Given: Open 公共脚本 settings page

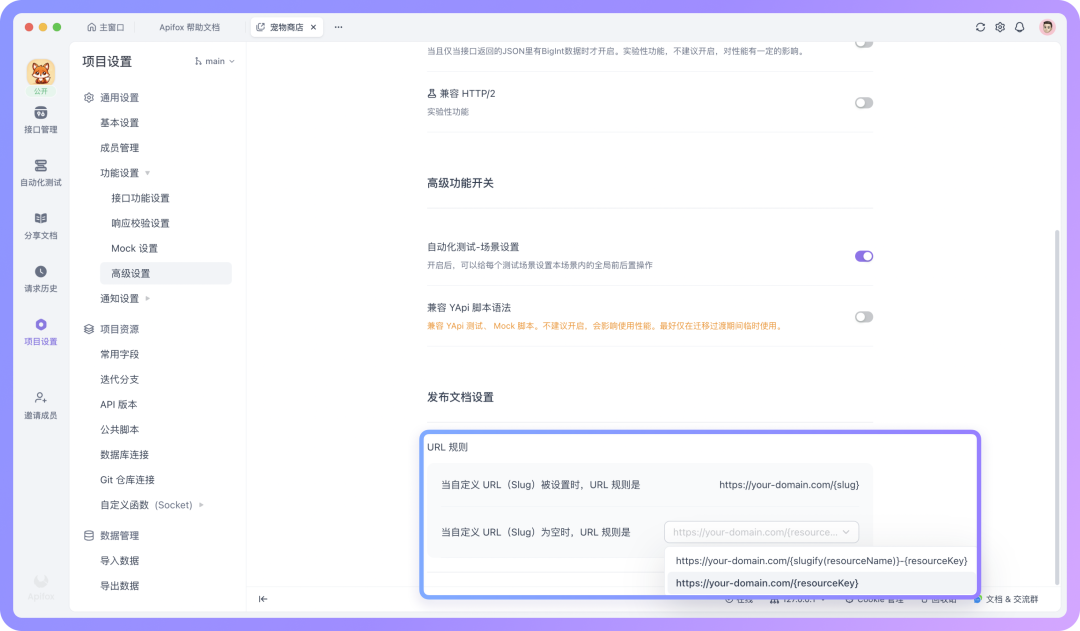Looking at the screenshot, I should [120, 429].
